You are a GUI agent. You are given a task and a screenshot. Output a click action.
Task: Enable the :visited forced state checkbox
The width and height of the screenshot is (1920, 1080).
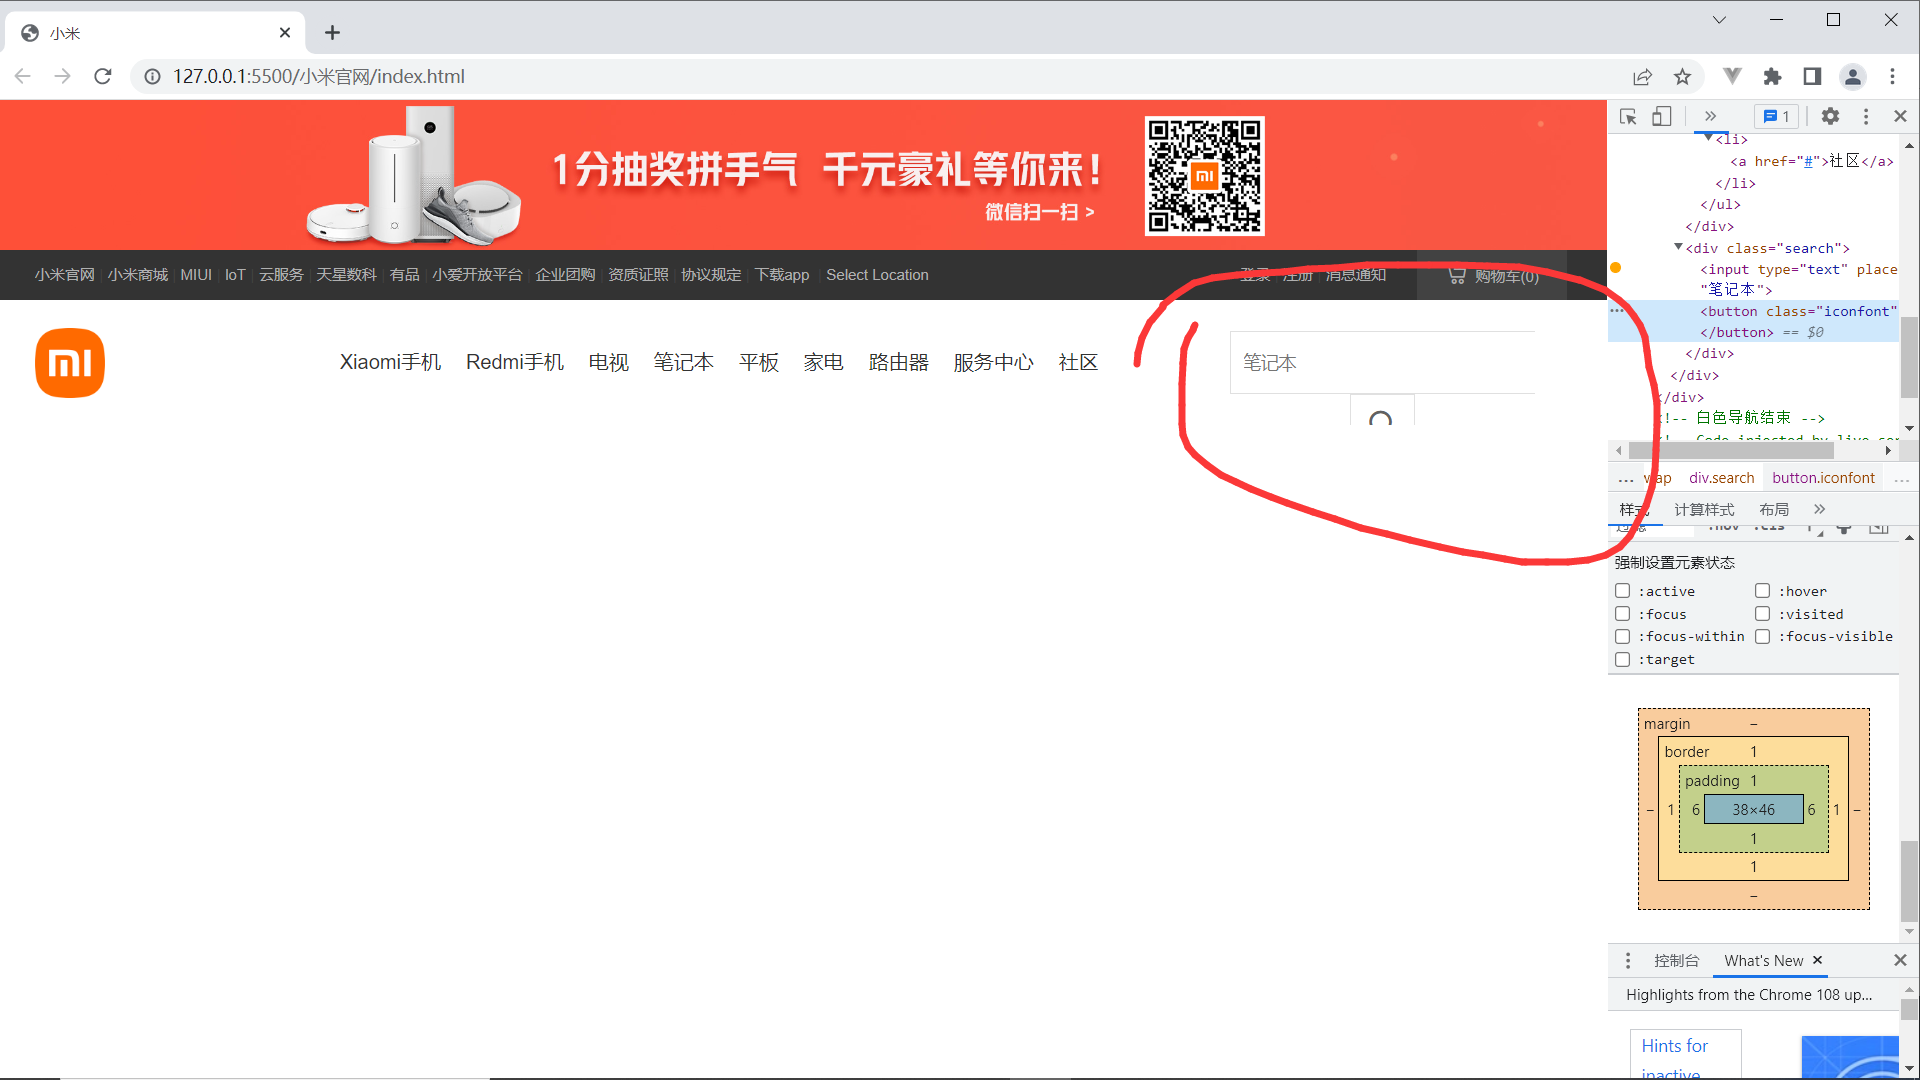coord(1762,614)
